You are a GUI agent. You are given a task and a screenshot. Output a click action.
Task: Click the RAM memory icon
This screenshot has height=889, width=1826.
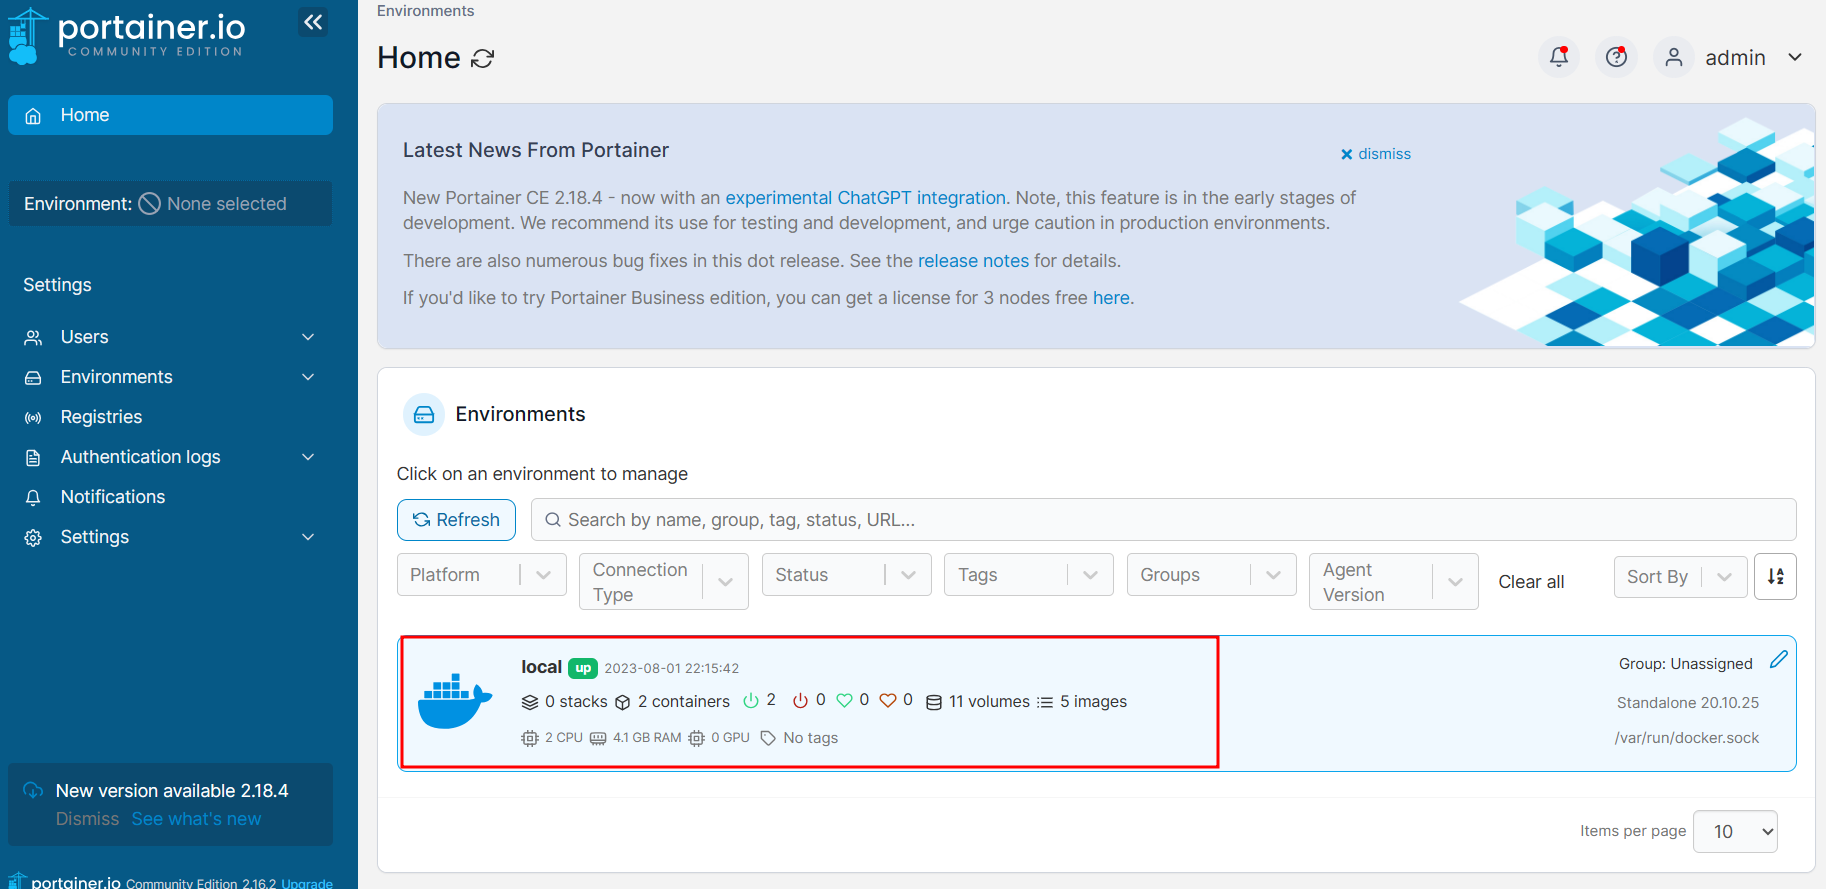[598, 738]
